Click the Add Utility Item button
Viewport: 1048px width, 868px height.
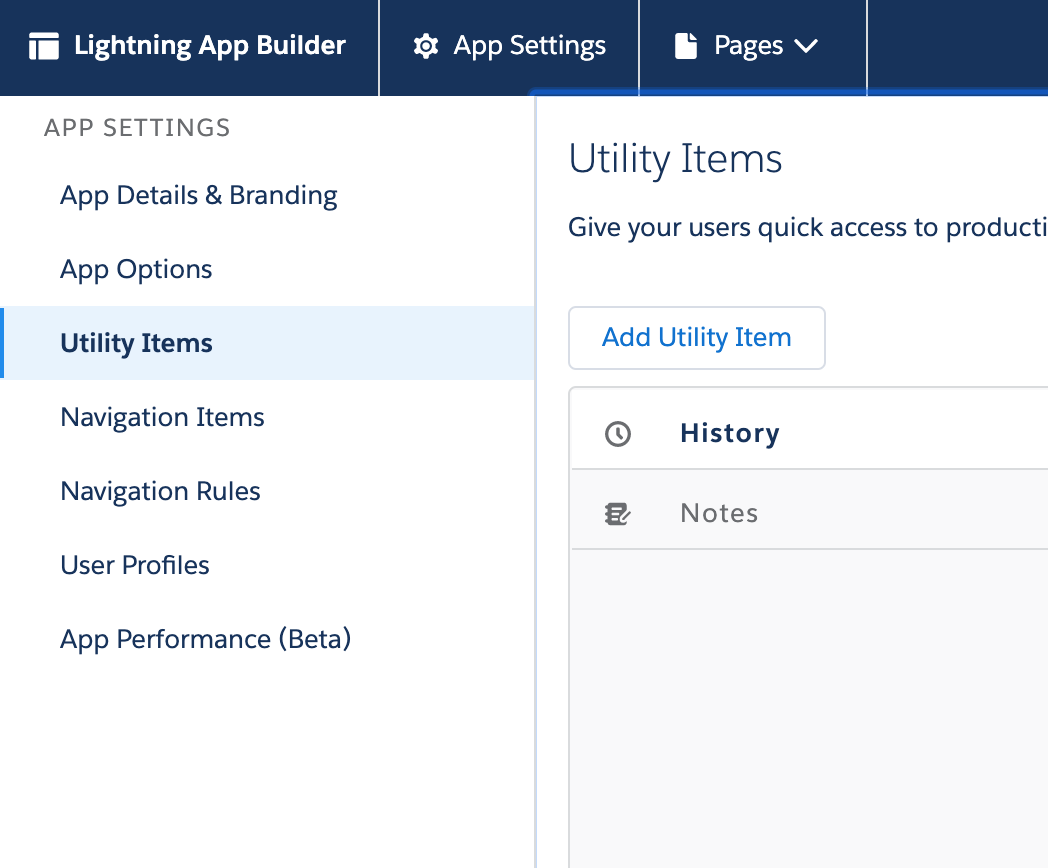coord(696,338)
